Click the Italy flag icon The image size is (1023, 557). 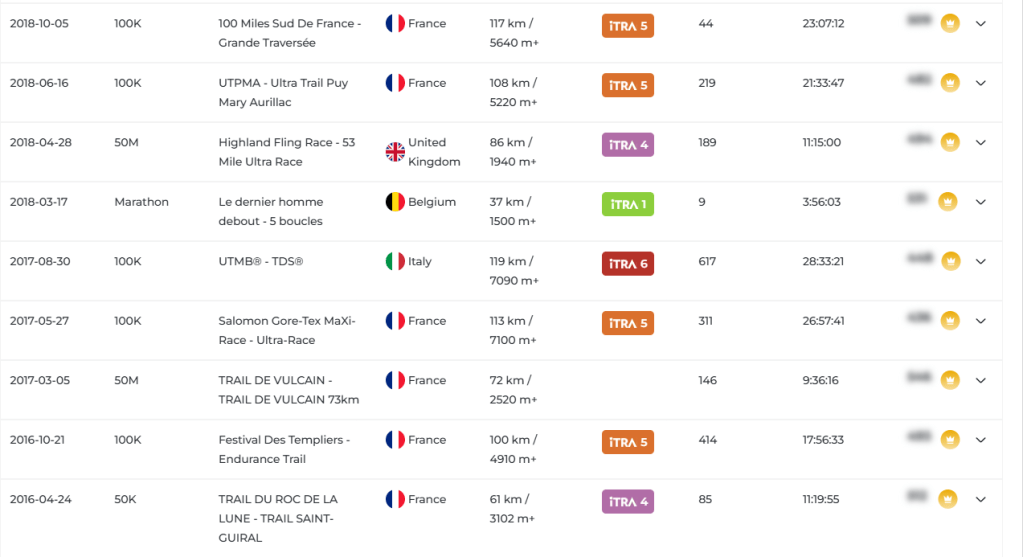pyautogui.click(x=395, y=261)
